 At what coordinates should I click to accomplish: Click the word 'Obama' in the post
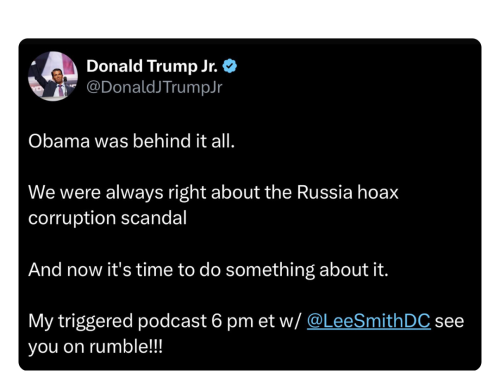(59, 141)
